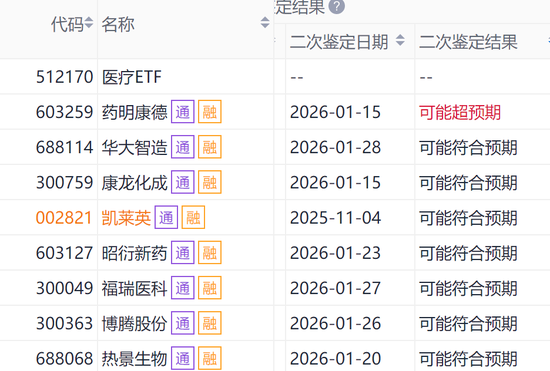The image size is (550, 371).
Task: Click the 通 badge for 凯莱英
Action: click(166, 217)
